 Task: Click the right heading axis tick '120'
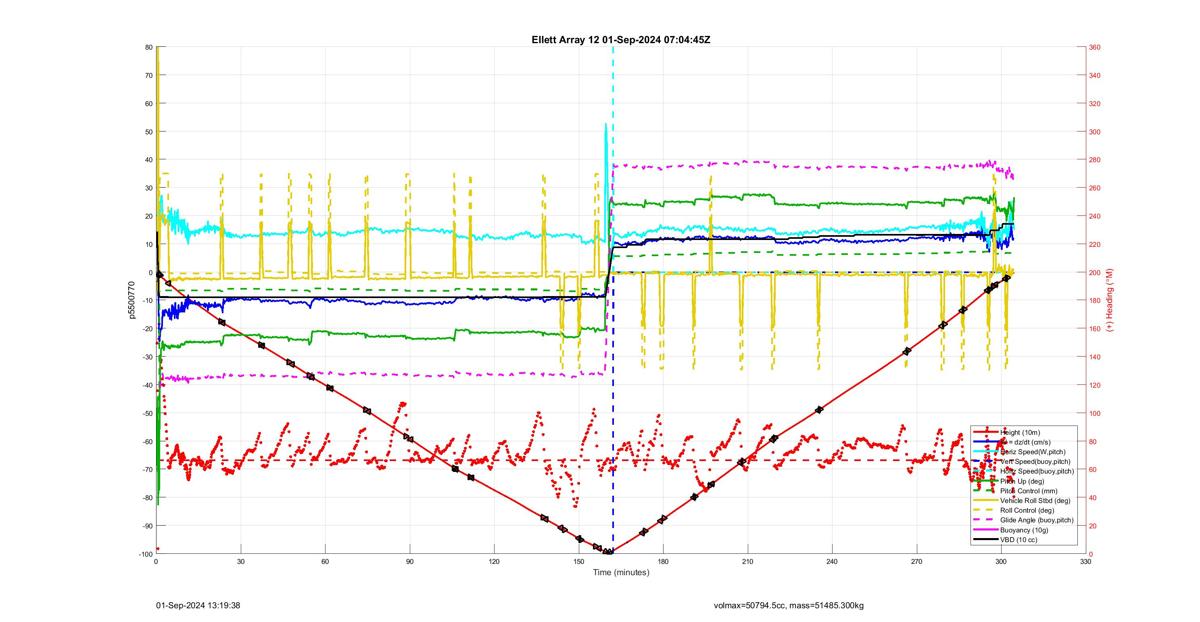[x=1095, y=385]
